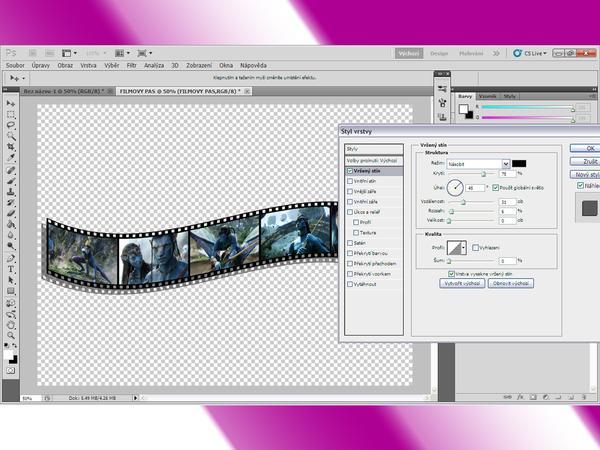Viewport: 600px width, 450px height.
Task: Click the OK button in Styl vrstvy
Action: point(590,148)
